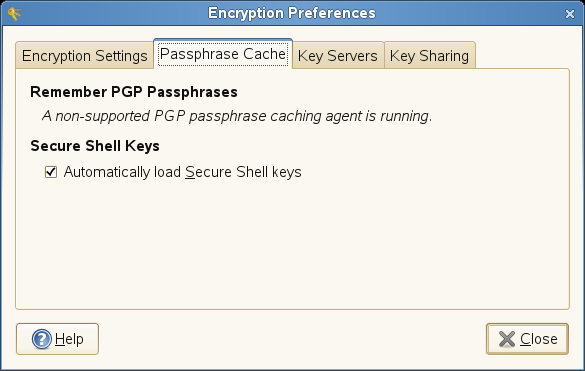Click the Automatically load Secure Shell keys label

(x=182, y=172)
